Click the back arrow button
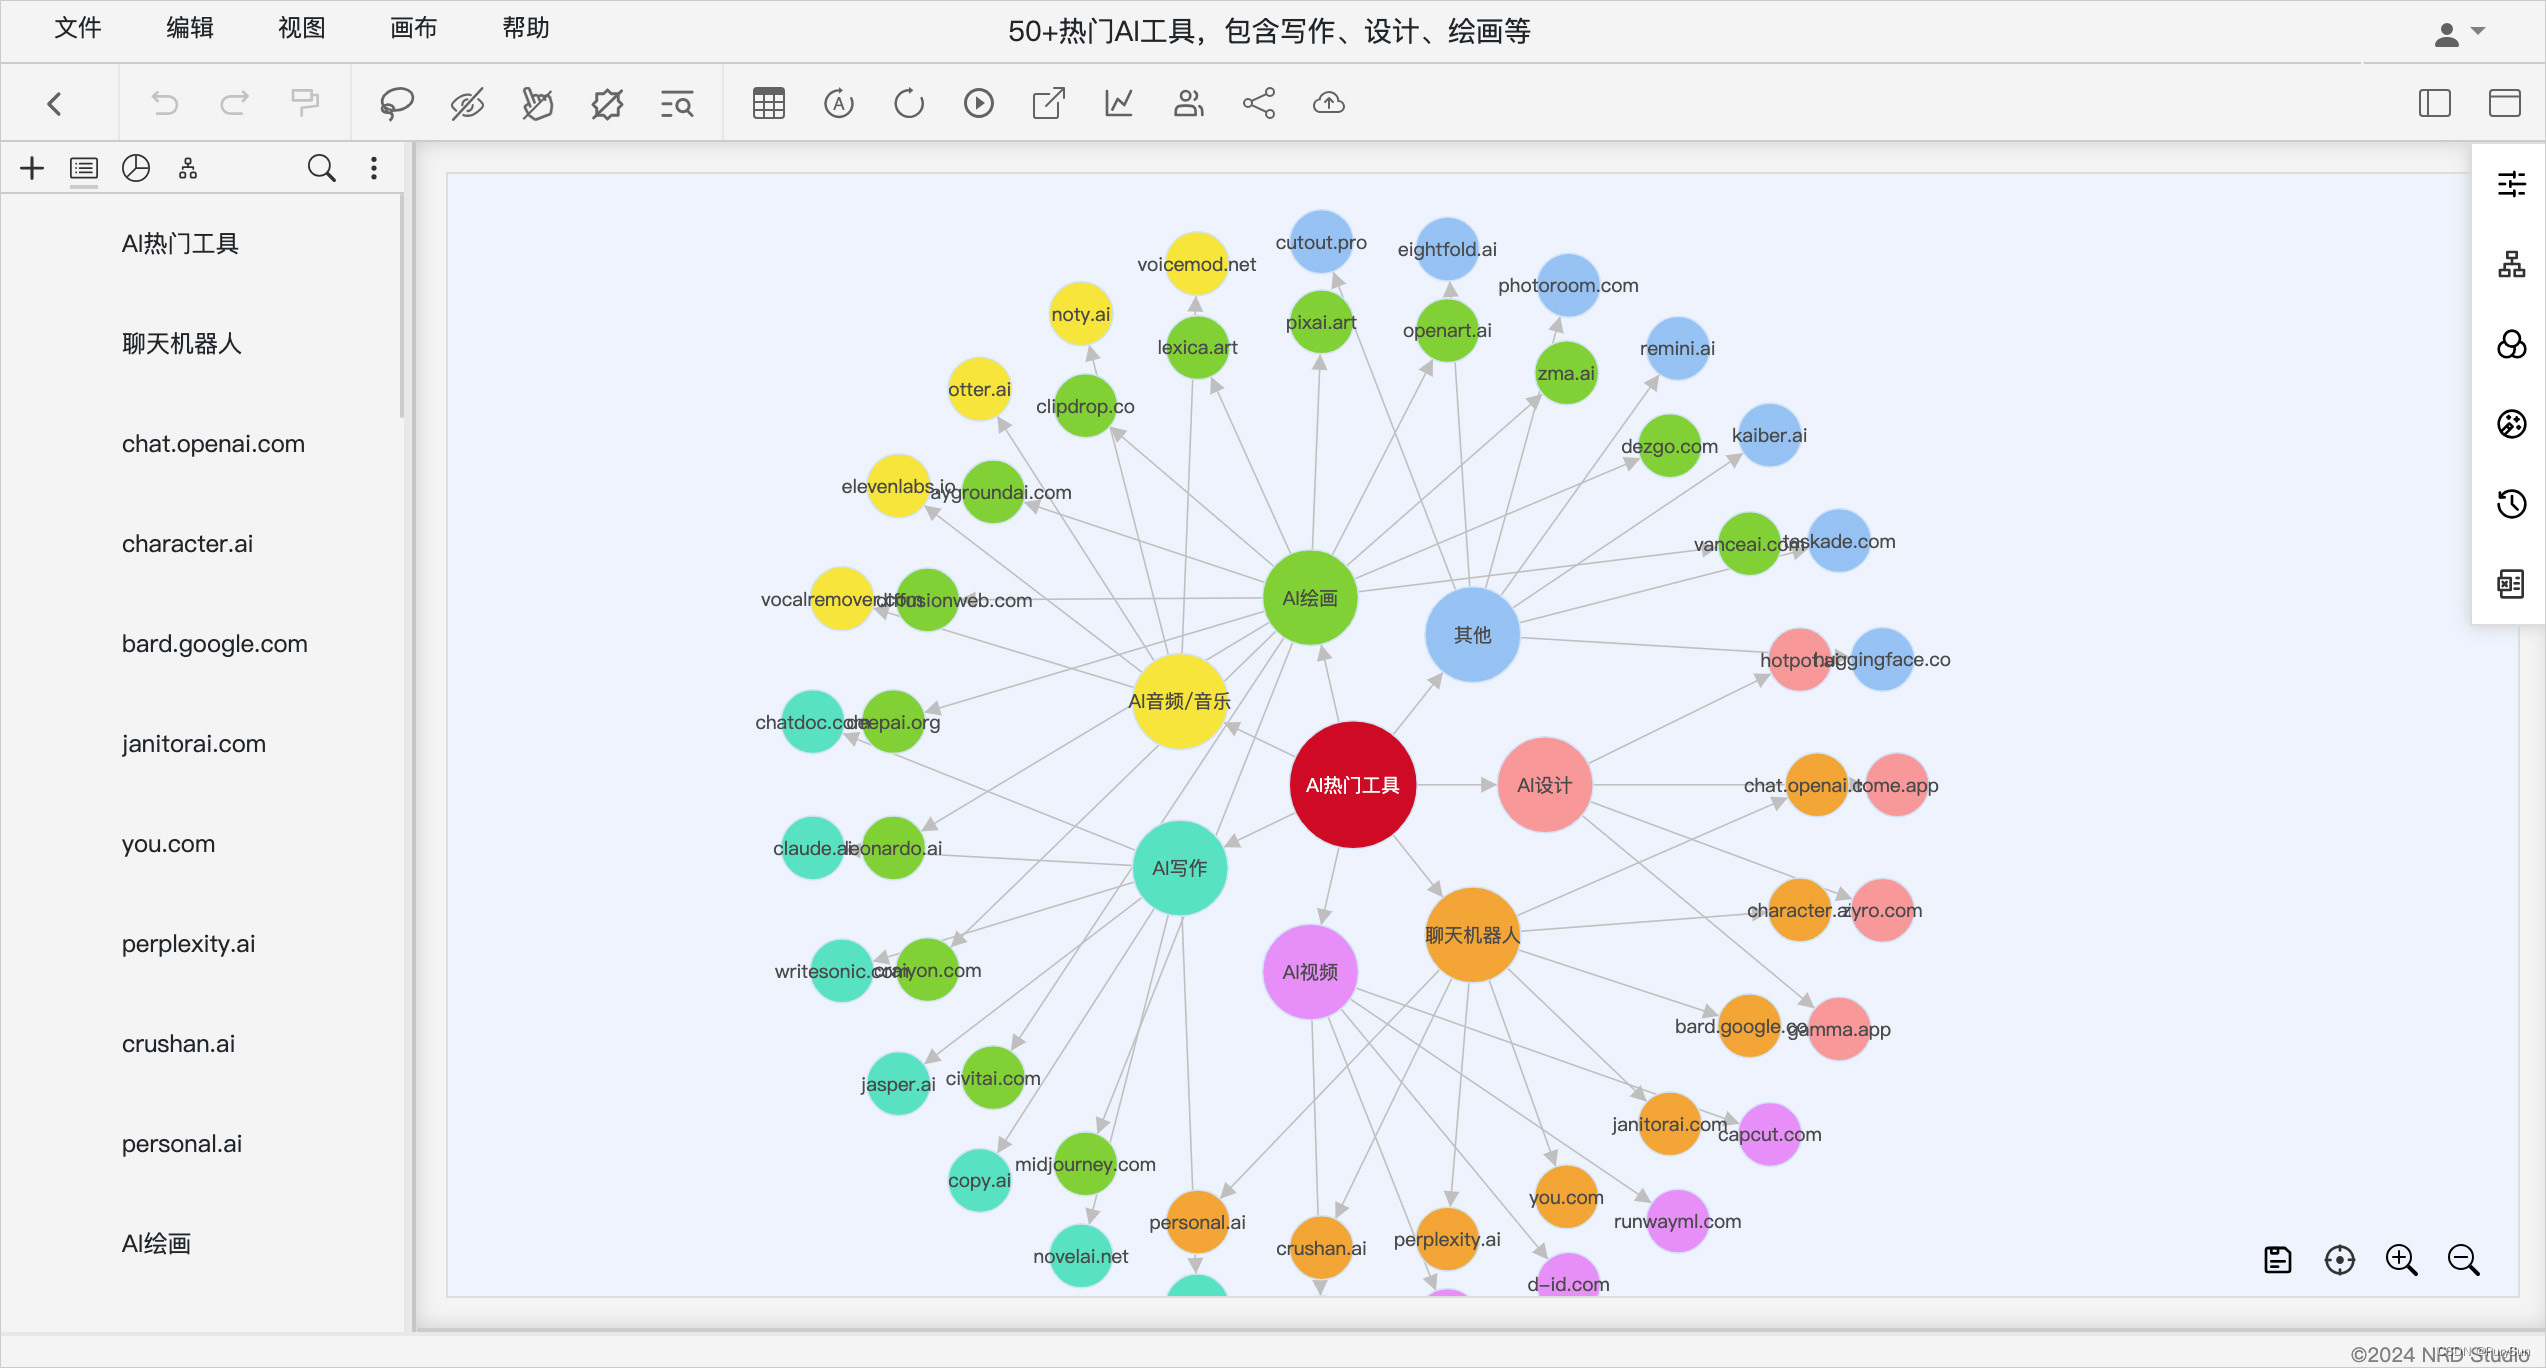 coord(55,103)
